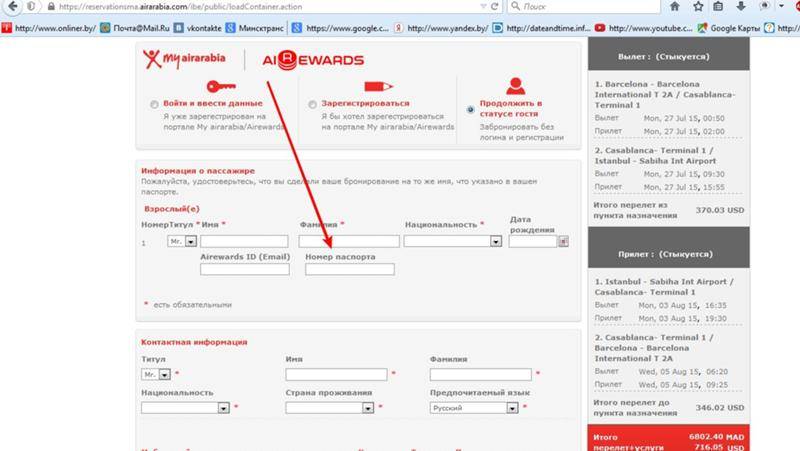Open the bookmarks list icon
The image size is (800, 451).
coord(718,6)
